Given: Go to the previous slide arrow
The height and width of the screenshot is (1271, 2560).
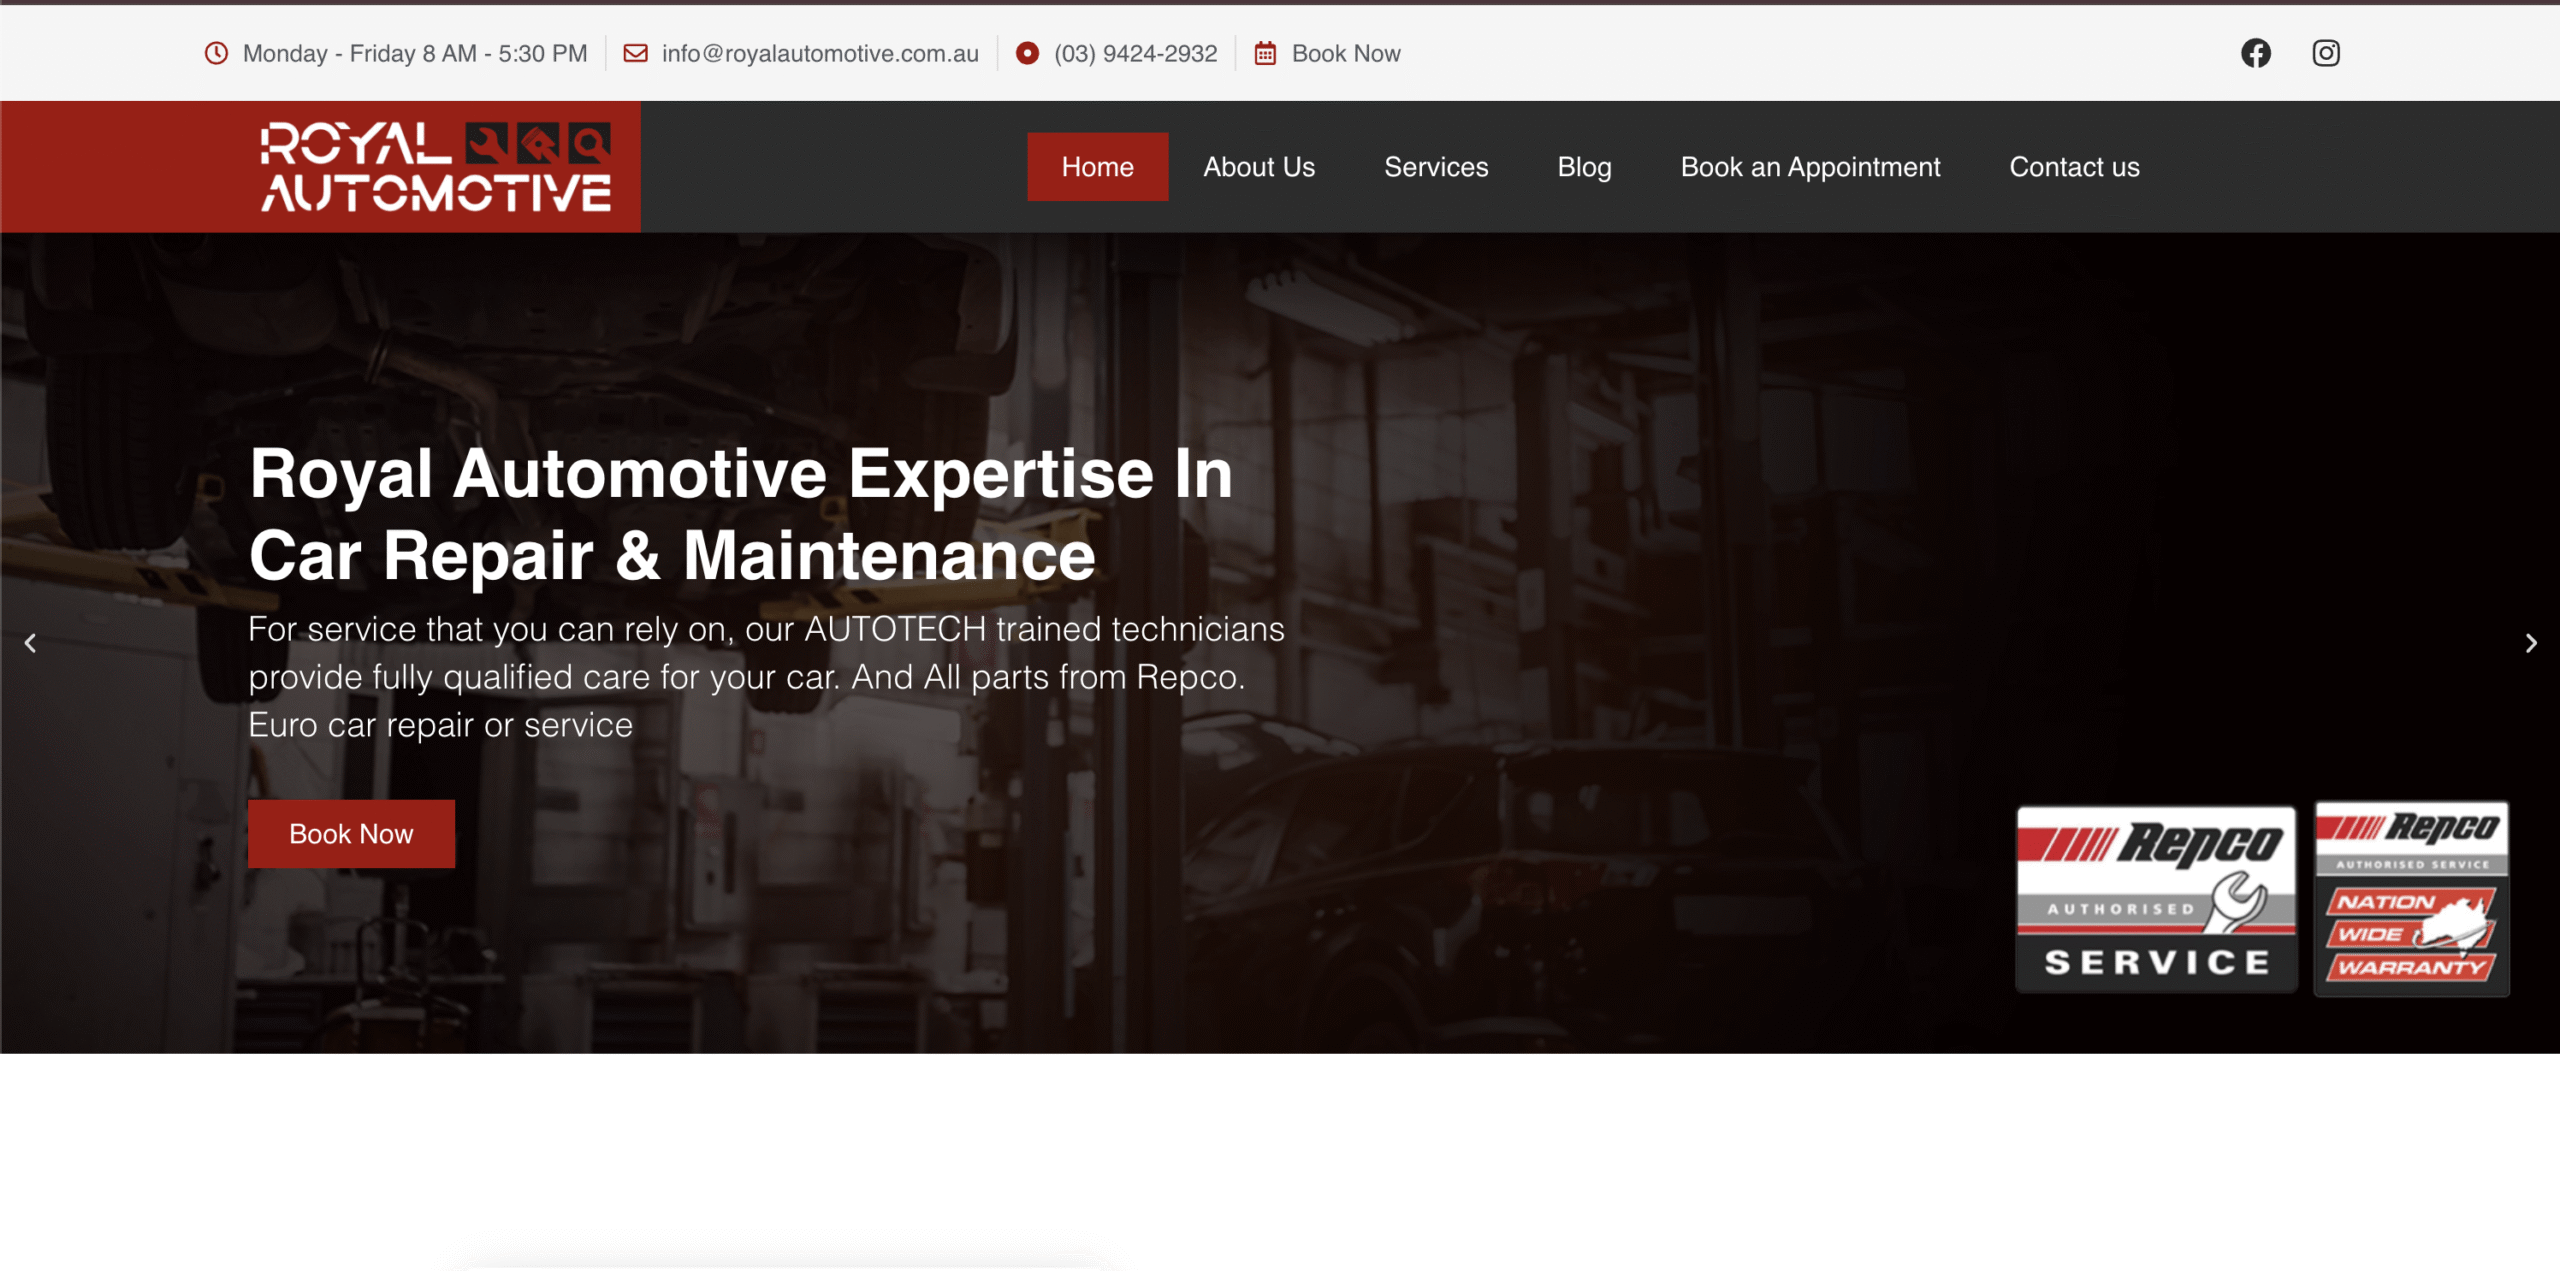Looking at the screenshot, I should tap(30, 643).
